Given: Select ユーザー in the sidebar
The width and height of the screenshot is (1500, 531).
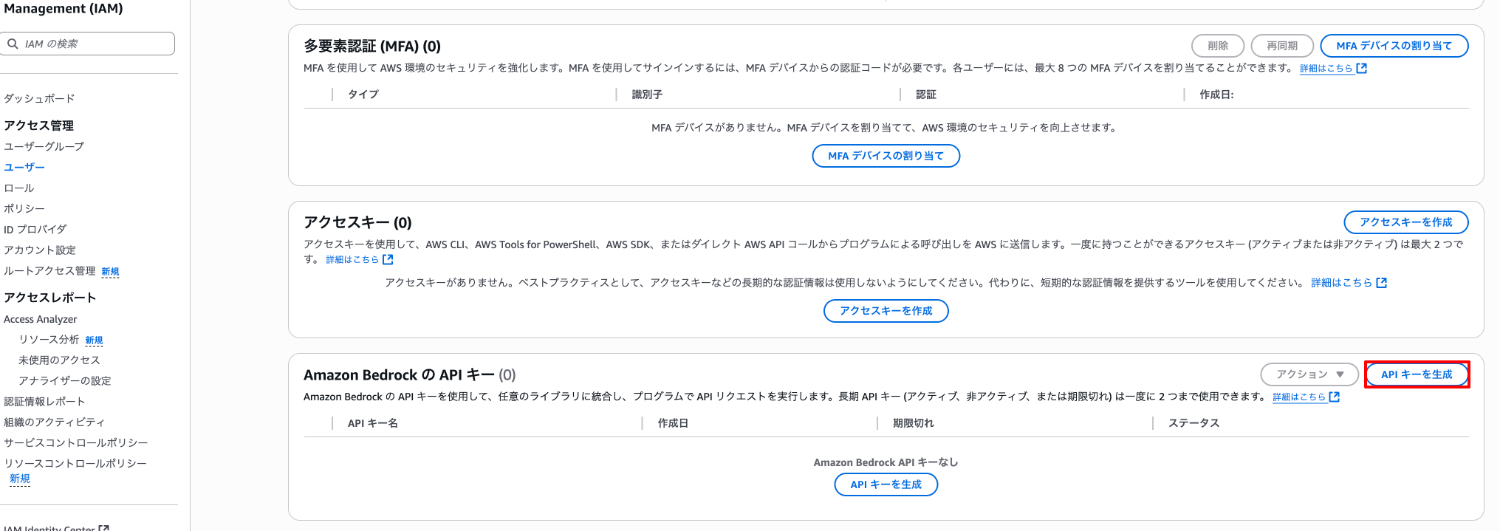Looking at the screenshot, I should 24,167.
